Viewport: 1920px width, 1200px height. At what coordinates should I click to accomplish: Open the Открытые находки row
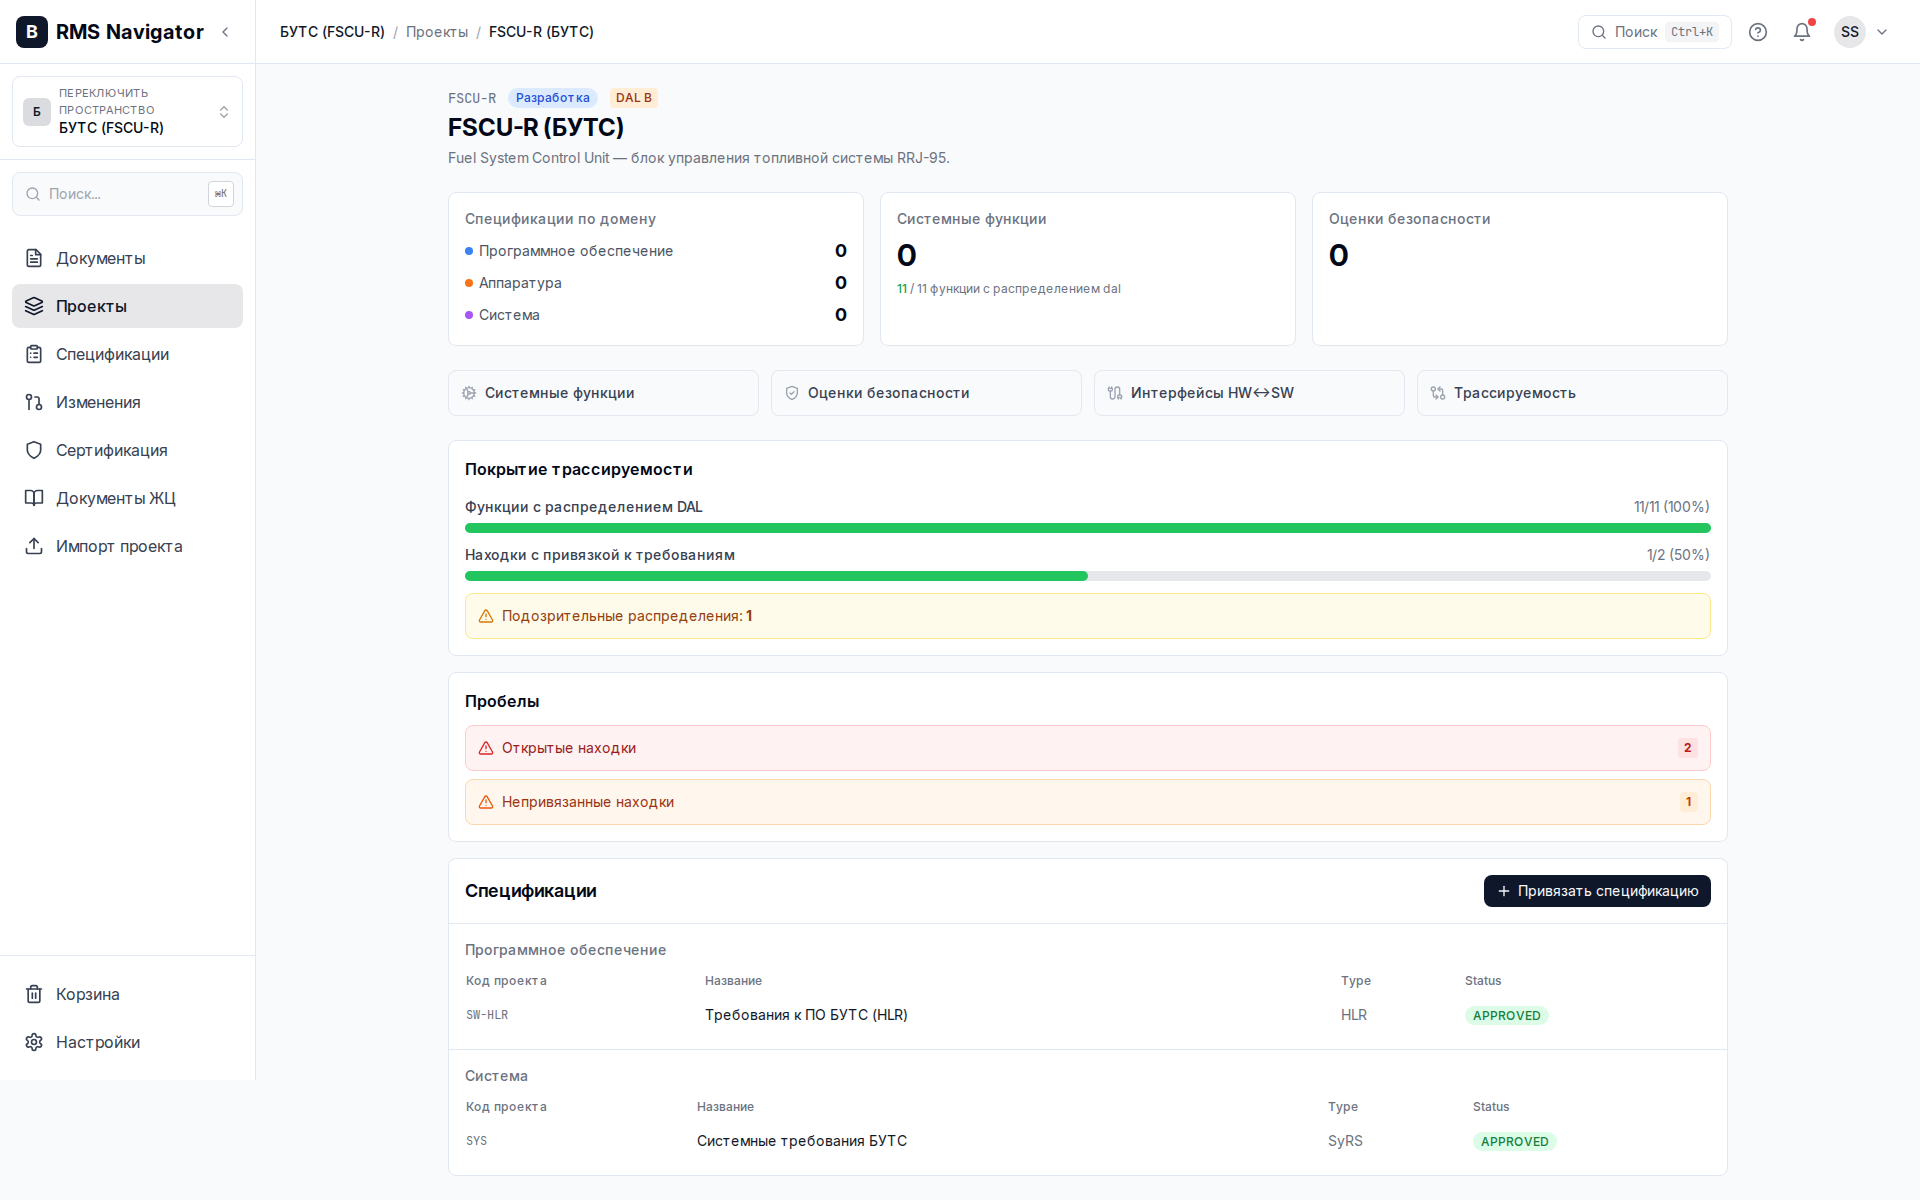tap(1088, 748)
